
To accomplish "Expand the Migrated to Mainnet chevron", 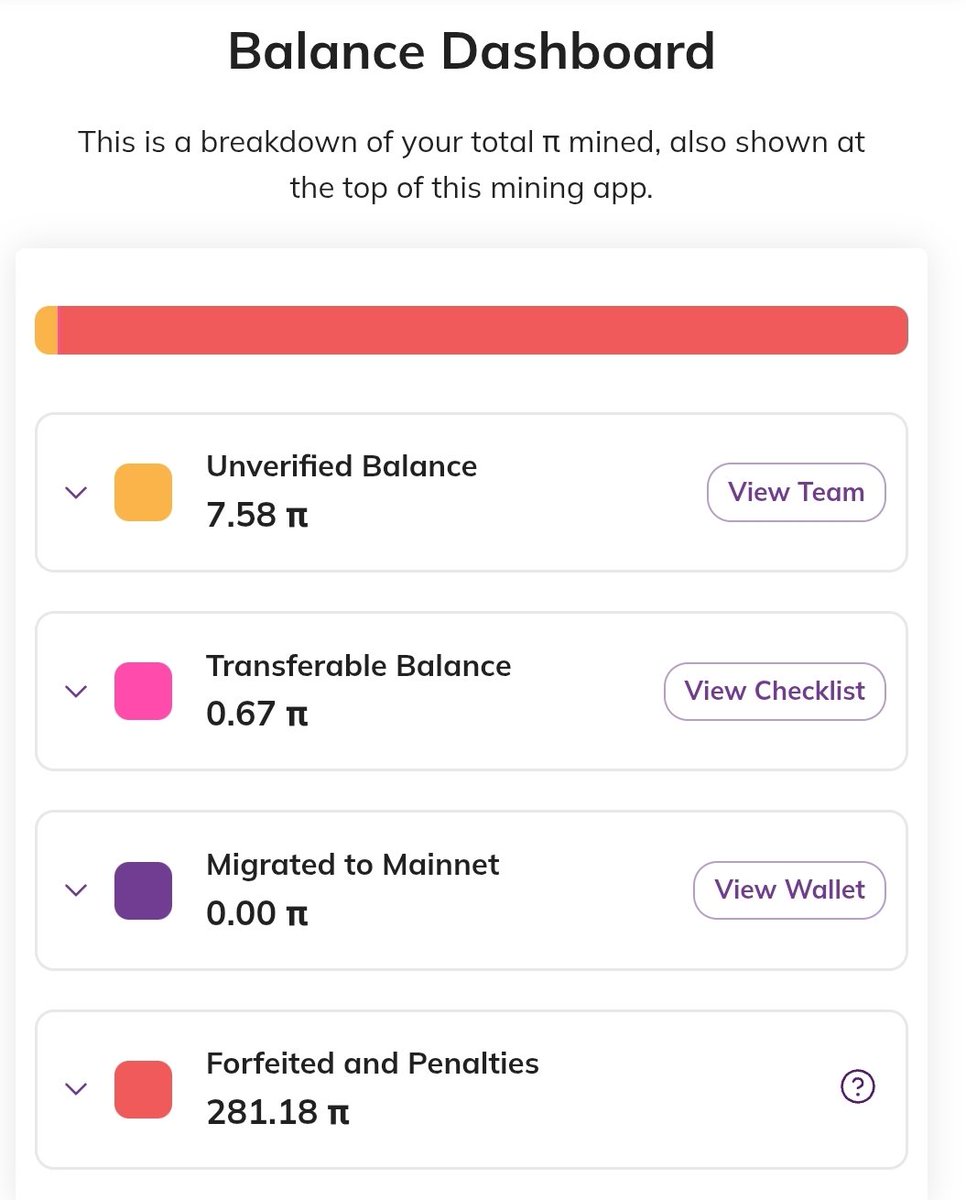I will tap(76, 890).
